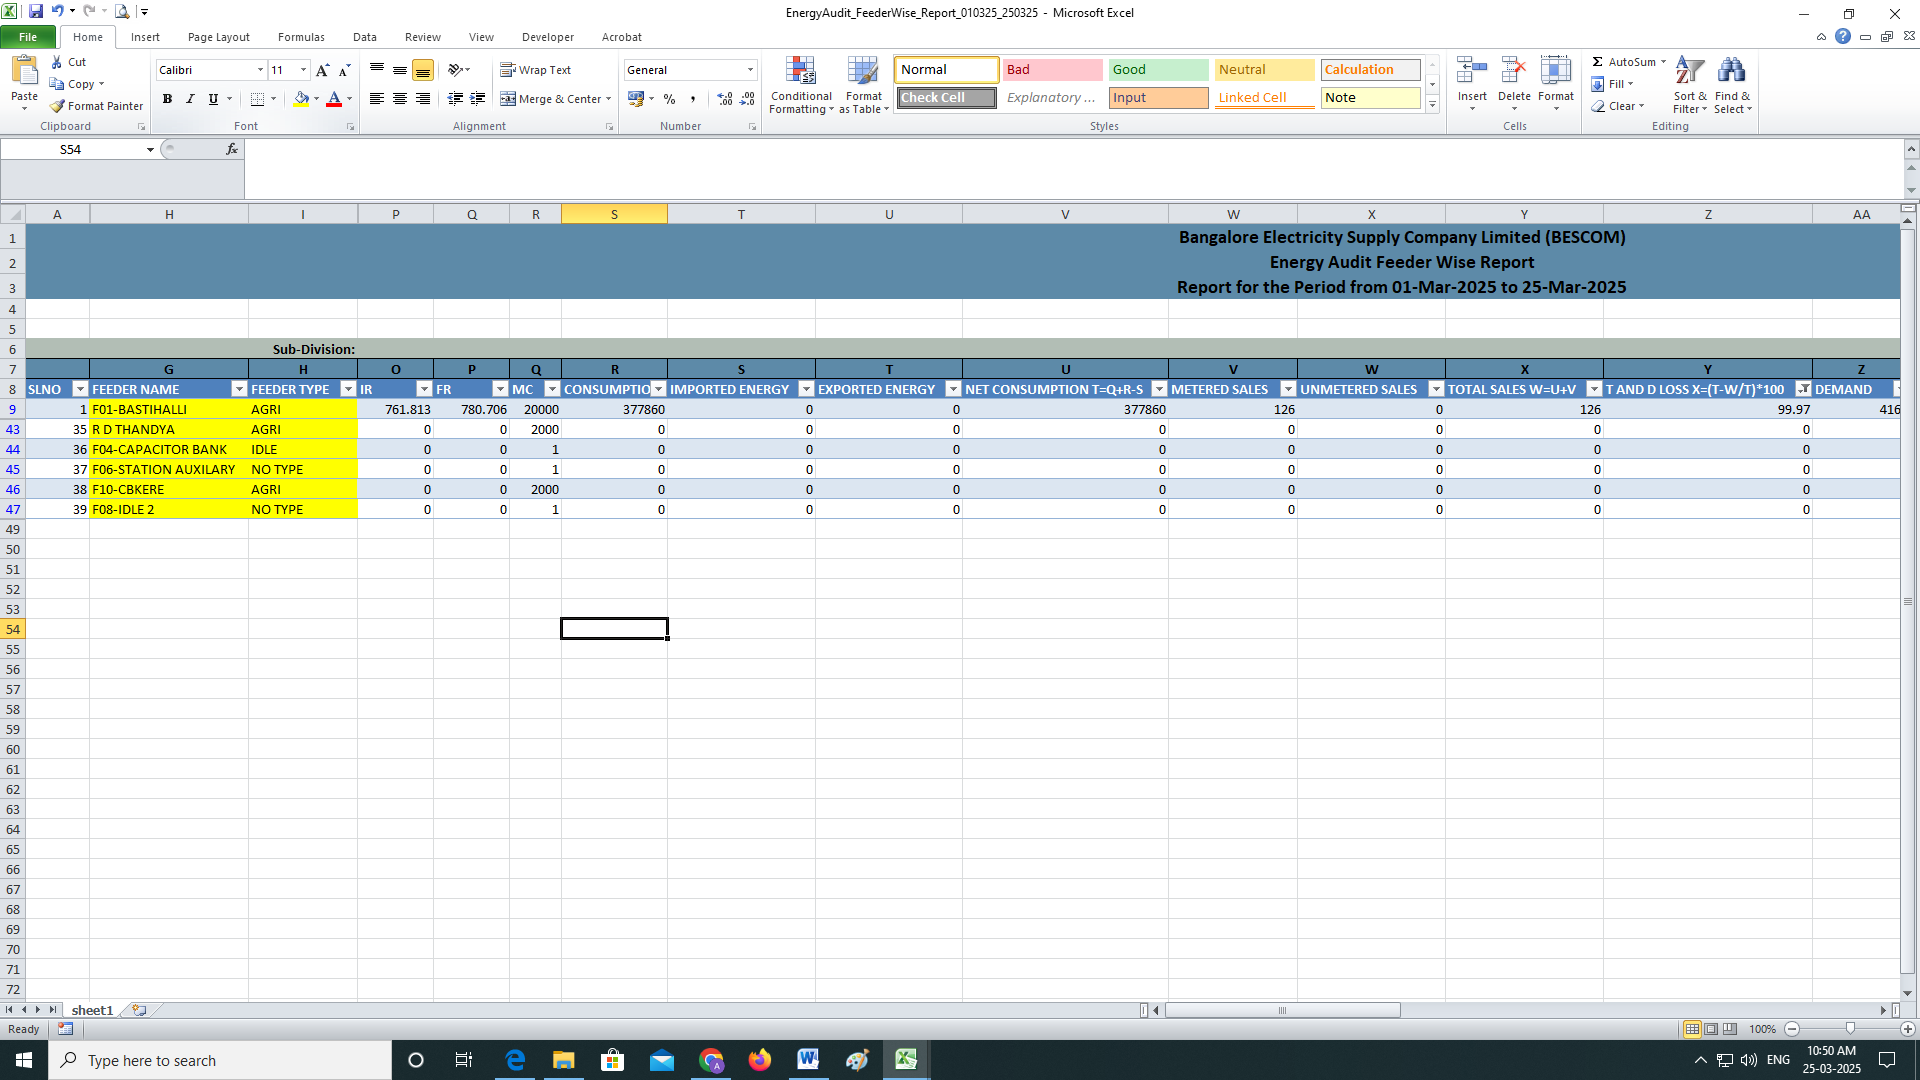Apply the Check Cell style

click(x=946, y=98)
